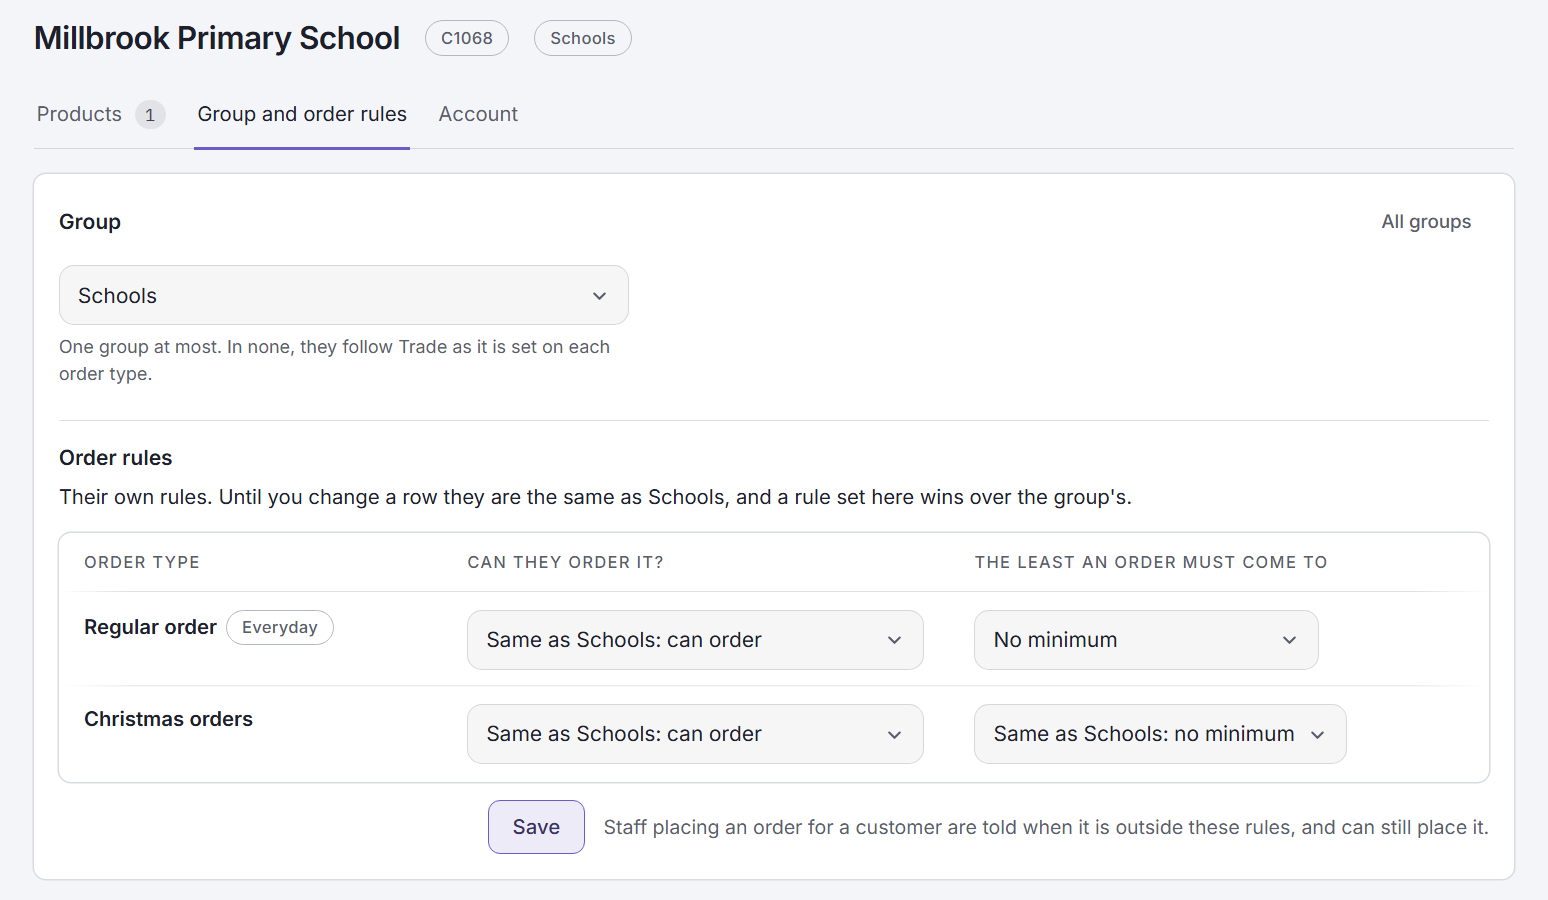This screenshot has width=1548, height=900.
Task: Click the Regular order row label
Action: (x=150, y=627)
